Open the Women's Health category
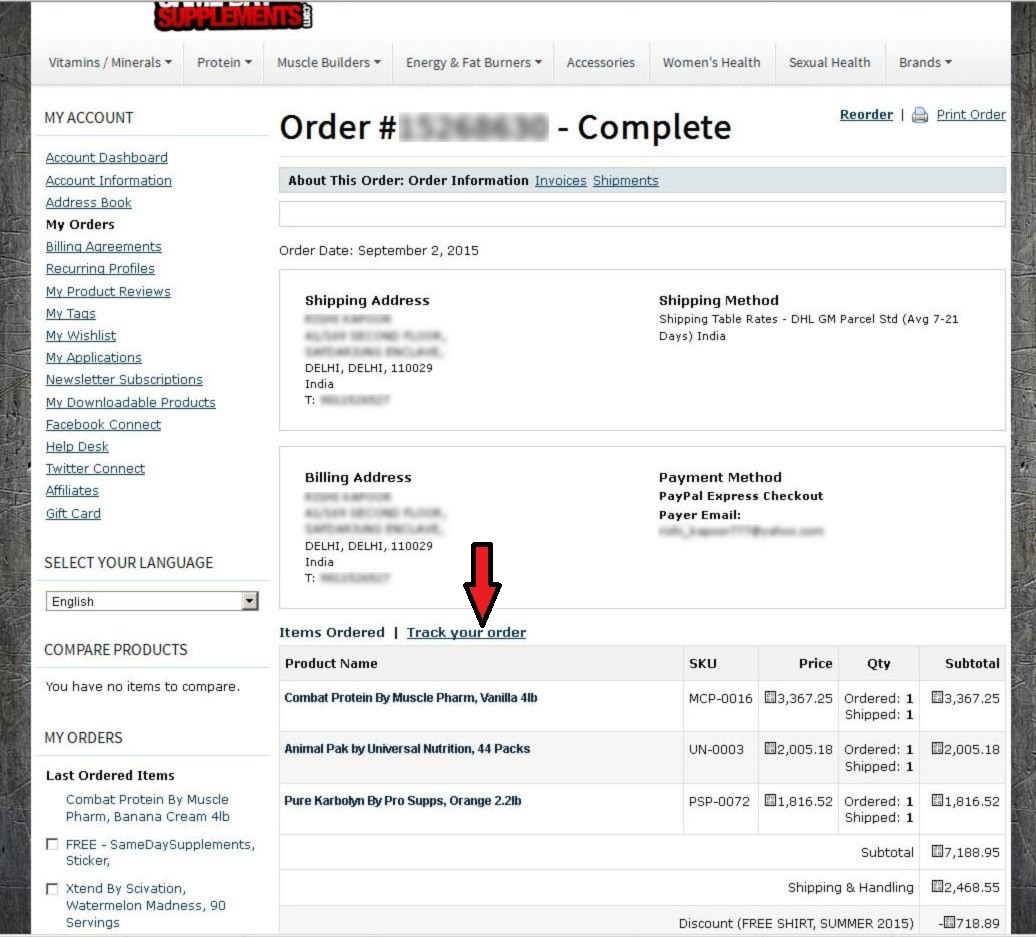Screen dimensions: 1036x937 point(712,63)
